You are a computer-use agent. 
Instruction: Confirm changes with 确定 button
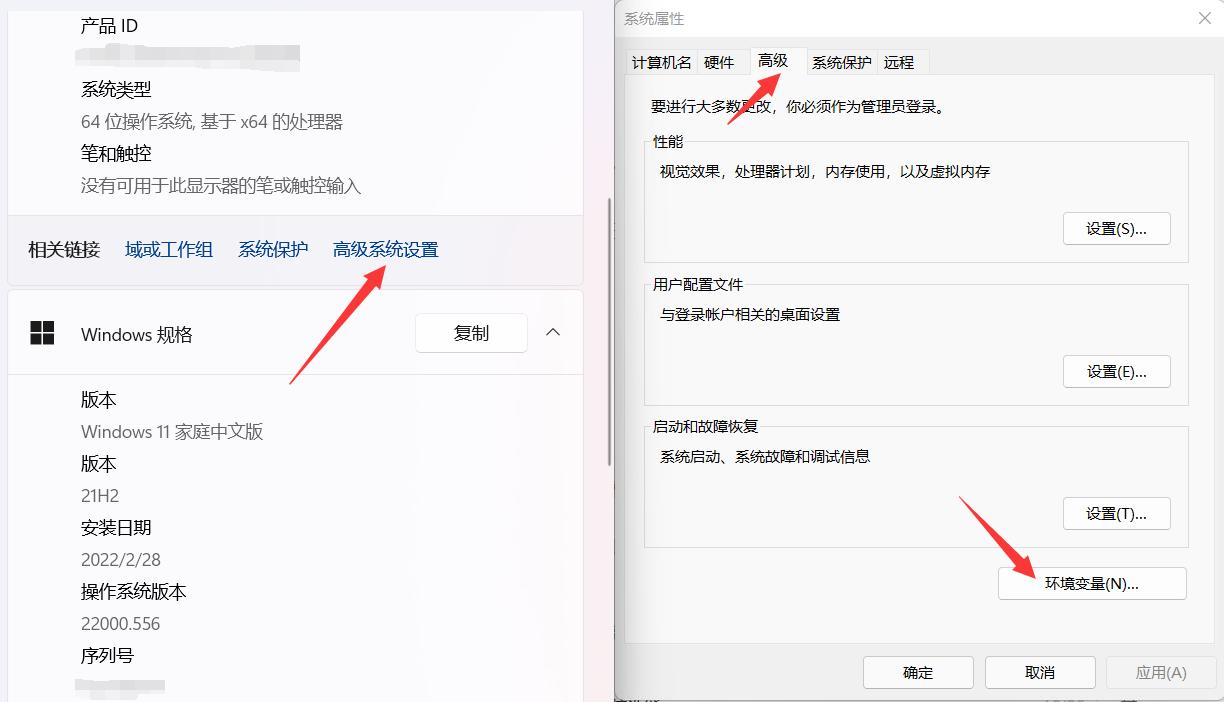[x=917, y=672]
